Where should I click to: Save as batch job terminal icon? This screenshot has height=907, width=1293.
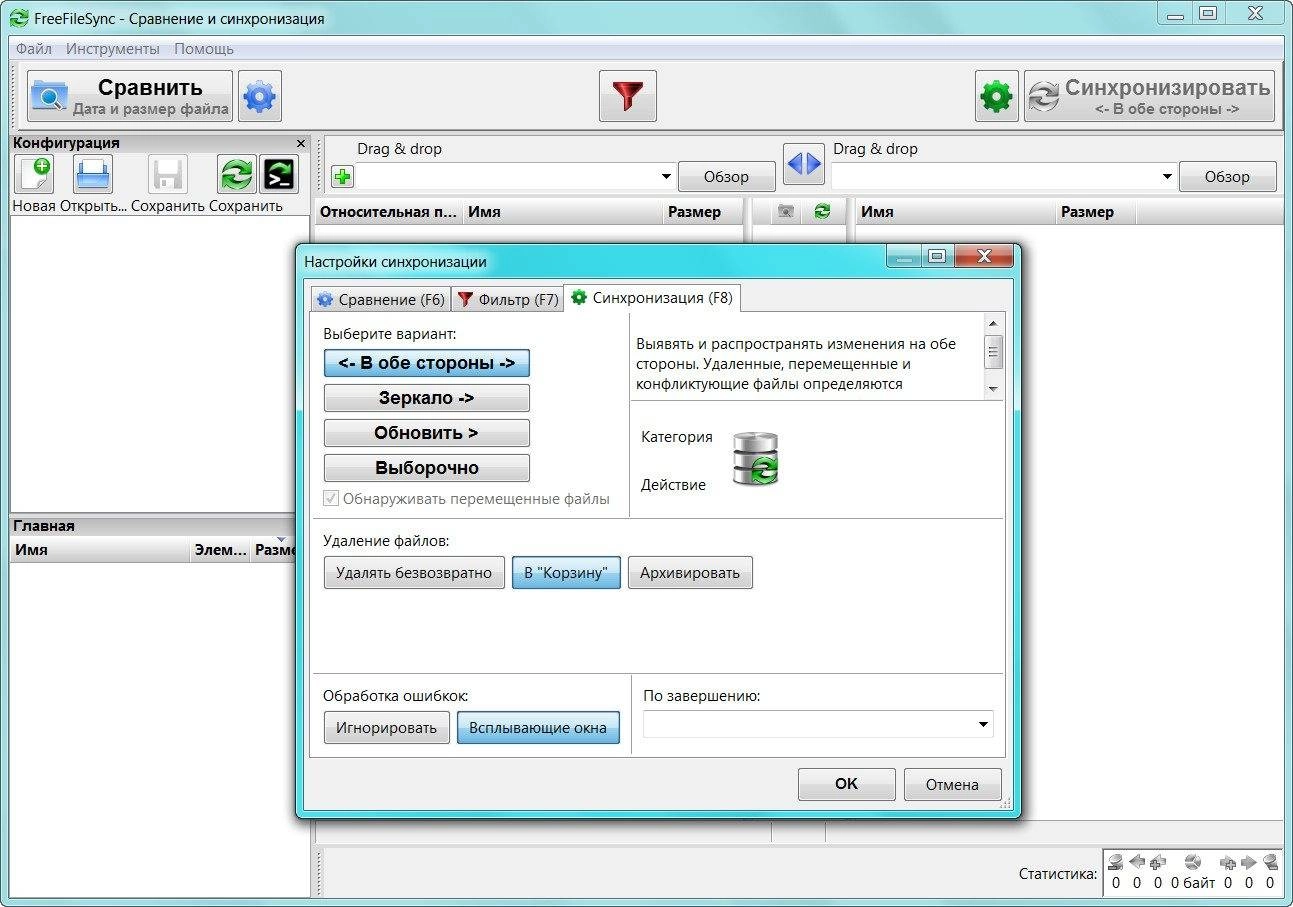[x=279, y=174]
